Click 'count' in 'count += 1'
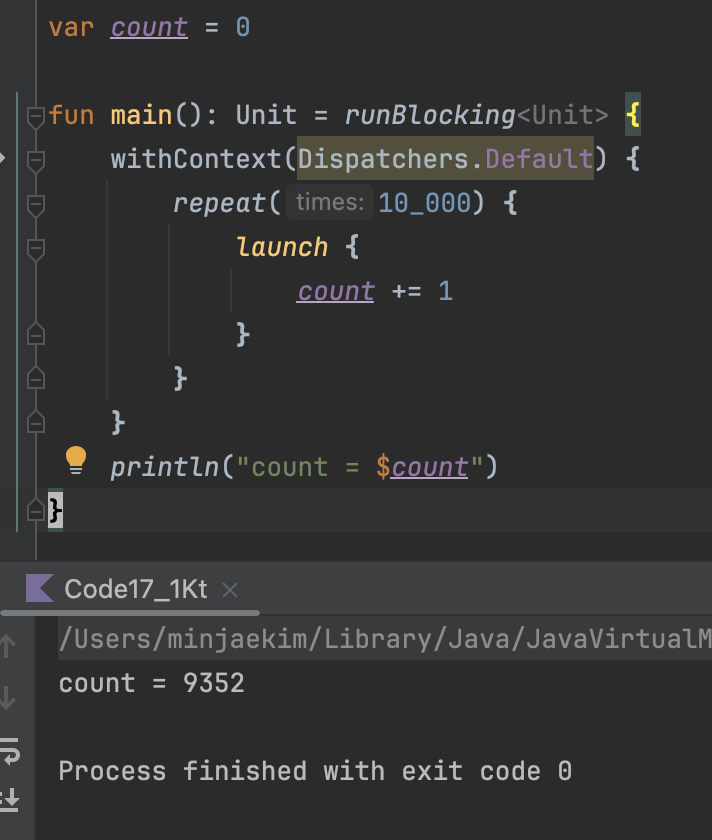The width and height of the screenshot is (712, 840). click(x=335, y=291)
